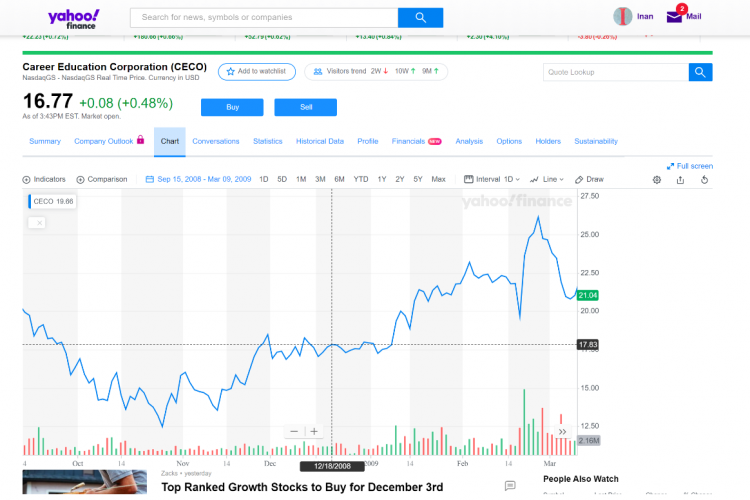Remove CECO series with the x button

tap(38, 223)
